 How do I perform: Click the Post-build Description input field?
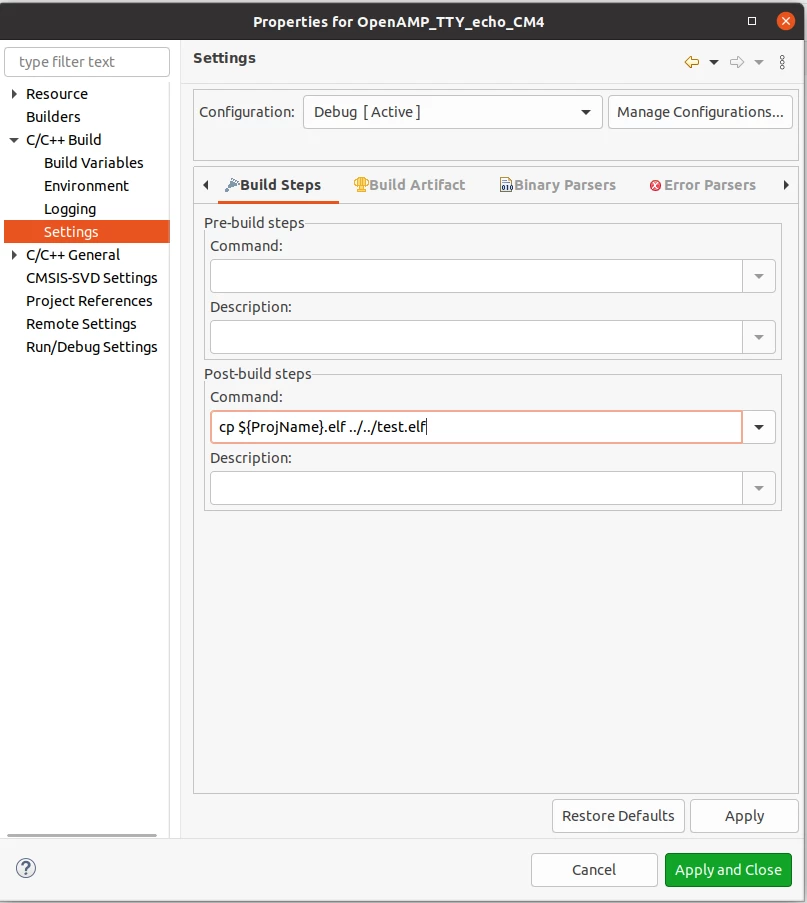(476, 488)
